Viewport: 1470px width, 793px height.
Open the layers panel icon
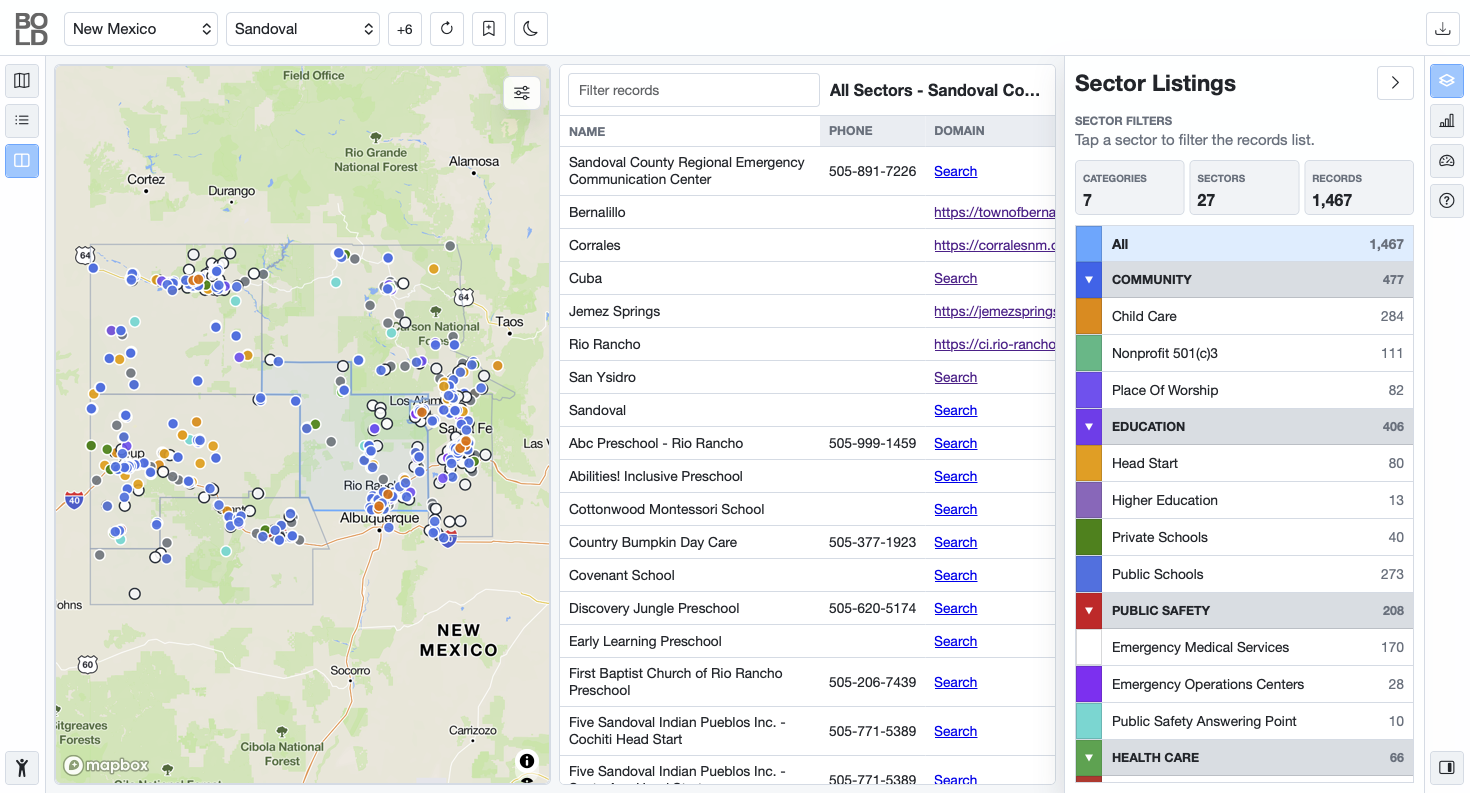[1447, 81]
